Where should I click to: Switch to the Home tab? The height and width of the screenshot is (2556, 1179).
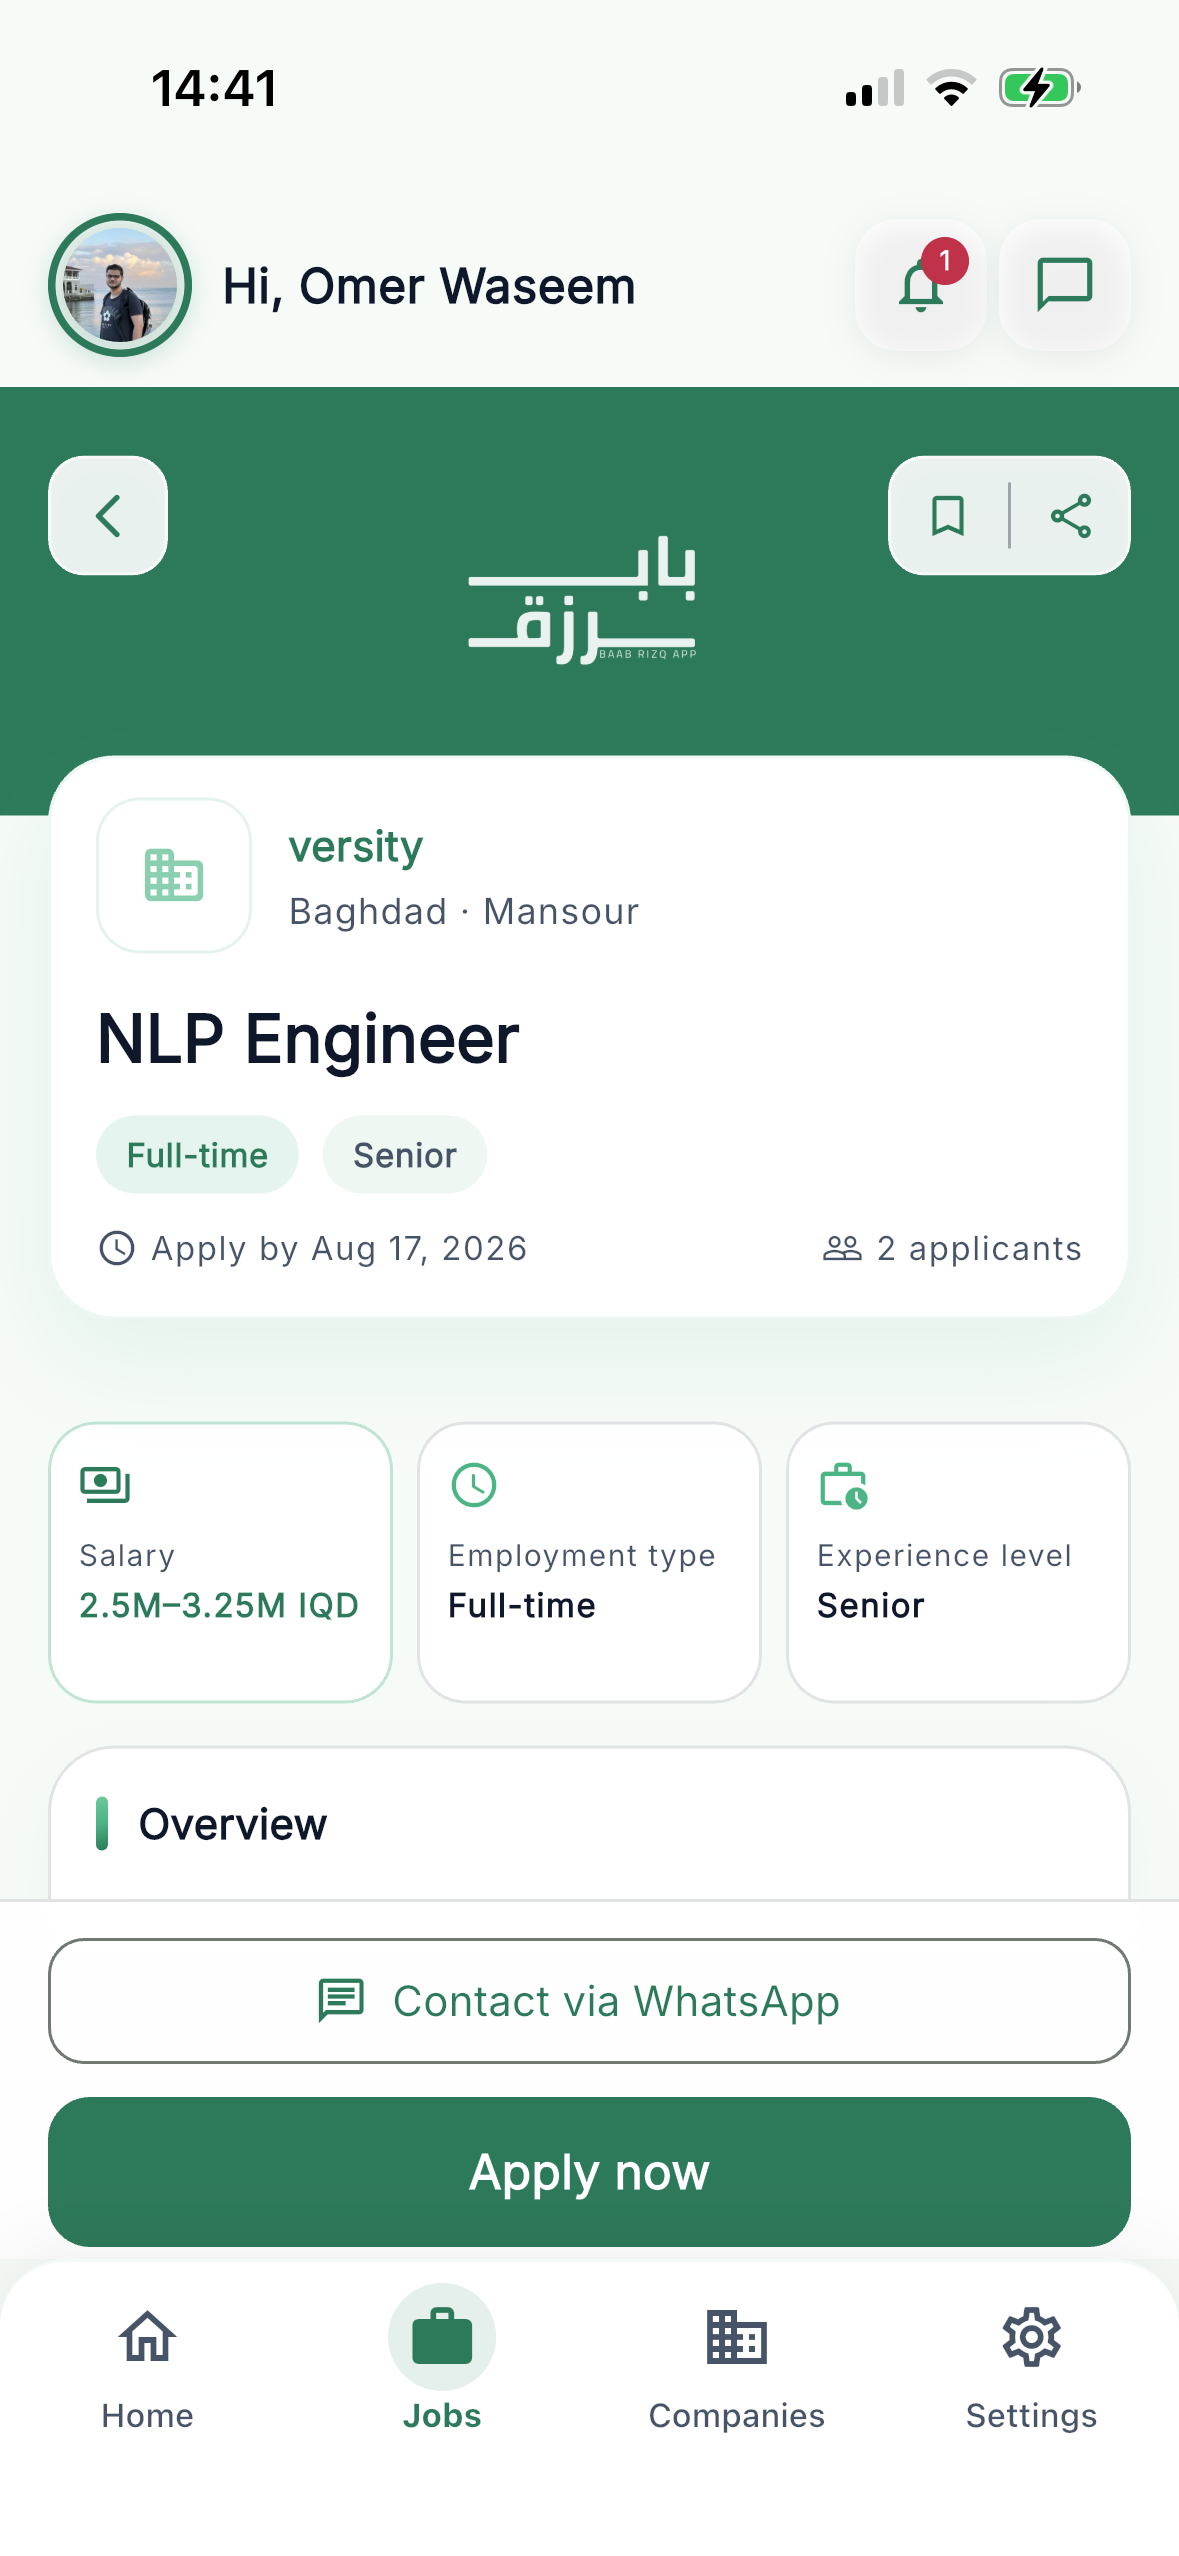tap(147, 2370)
